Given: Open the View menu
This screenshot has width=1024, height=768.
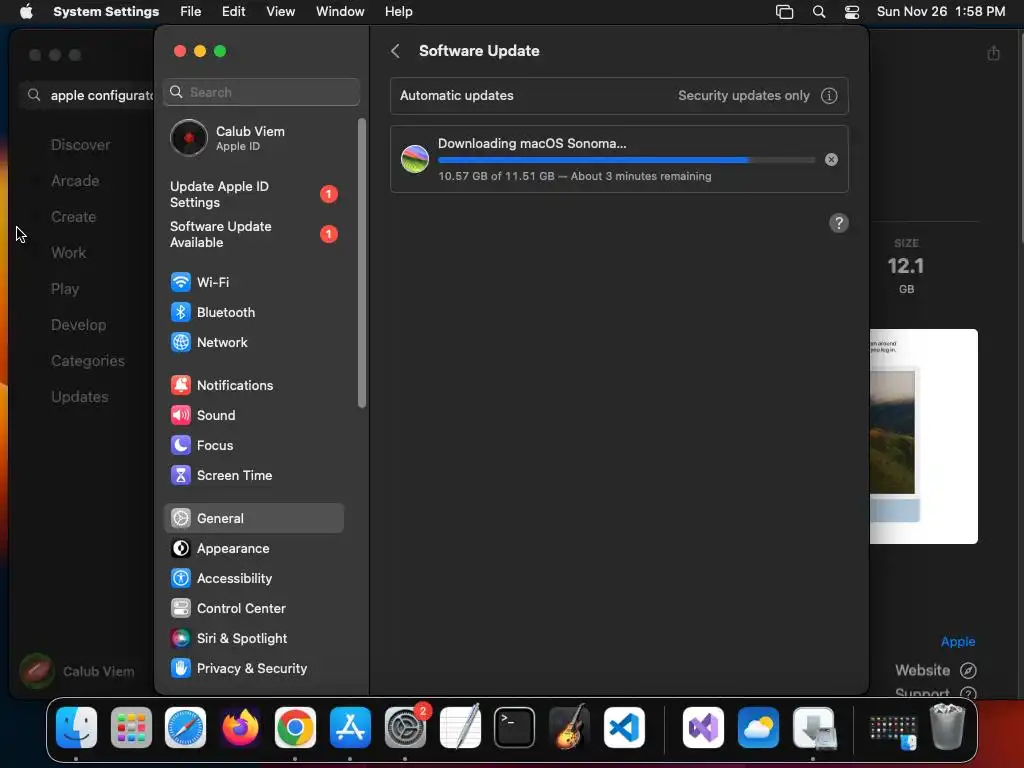Looking at the screenshot, I should tap(280, 12).
